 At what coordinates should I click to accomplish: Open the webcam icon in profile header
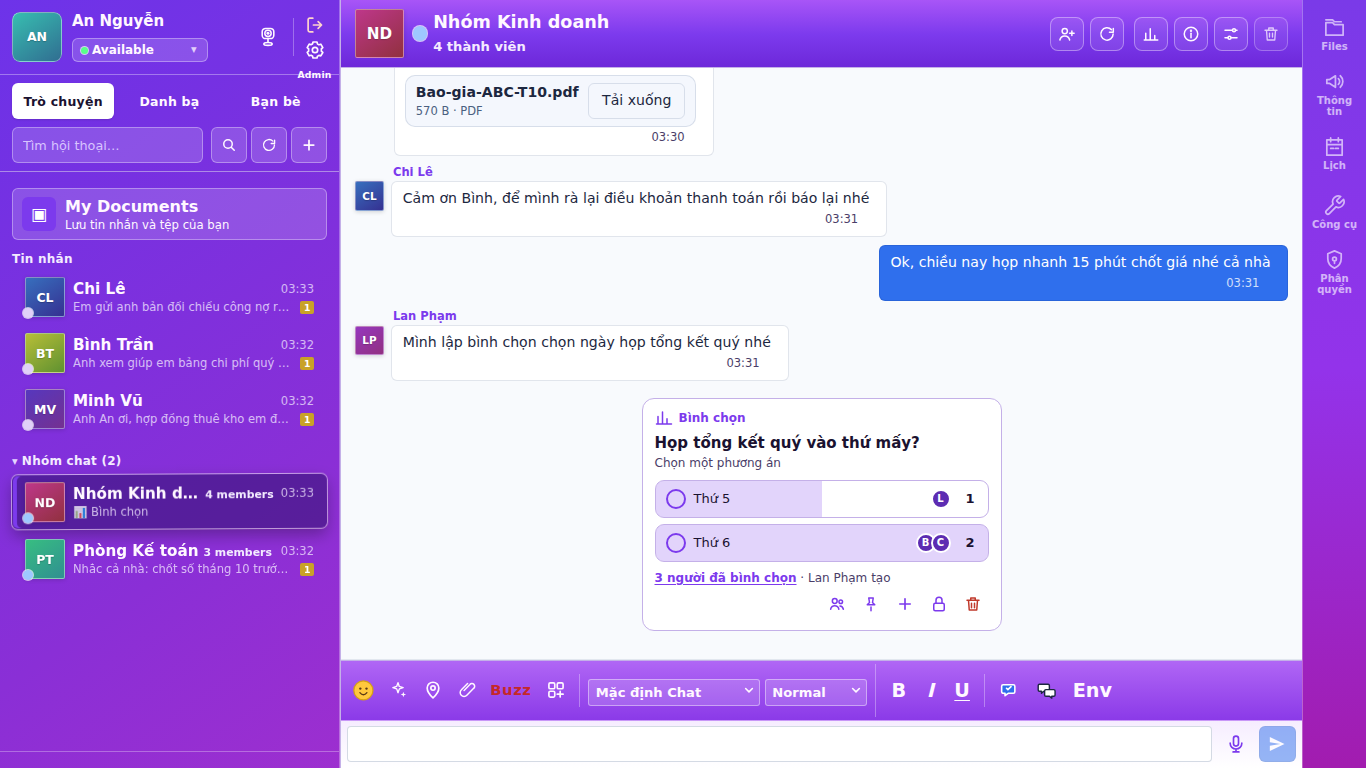coord(268,37)
